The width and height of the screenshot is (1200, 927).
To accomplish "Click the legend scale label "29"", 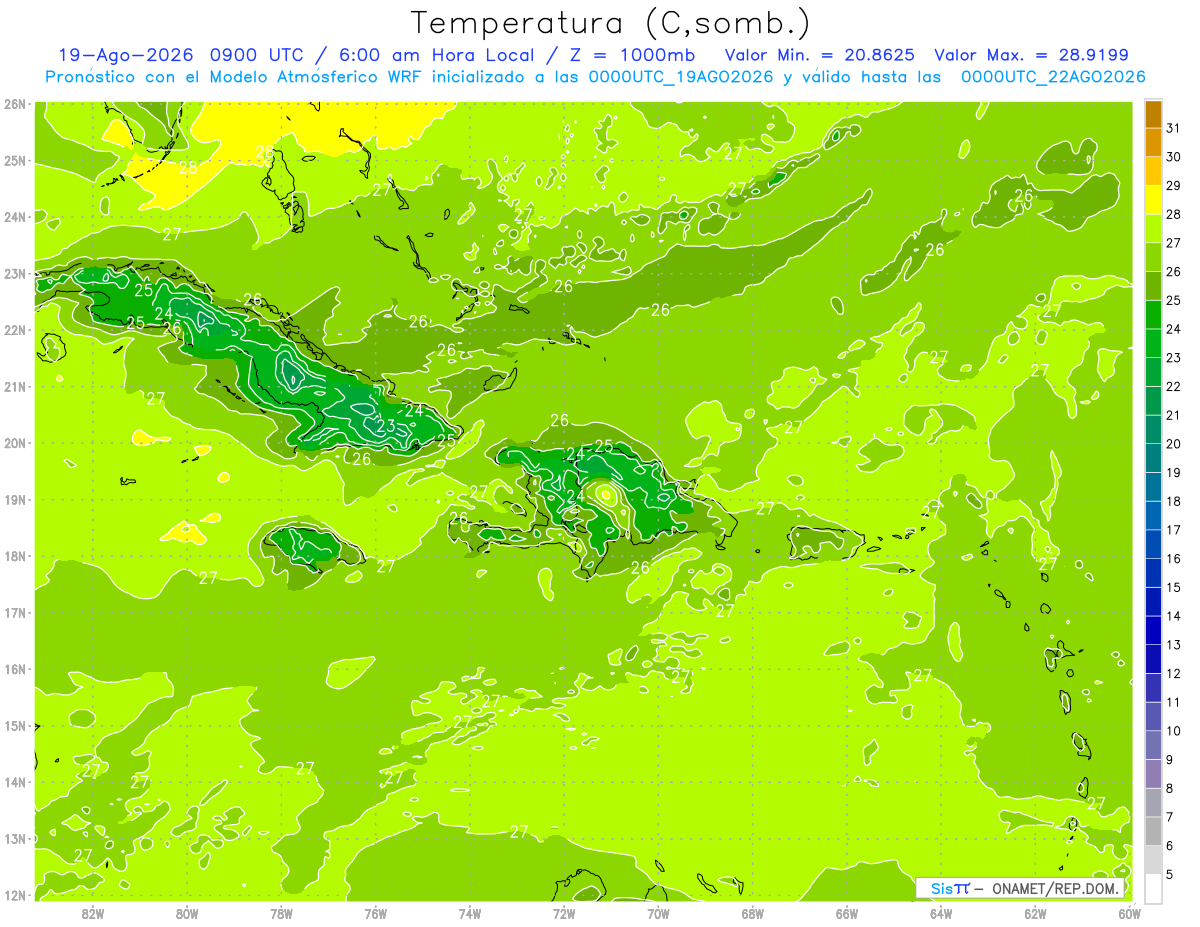I will click(x=1174, y=185).
